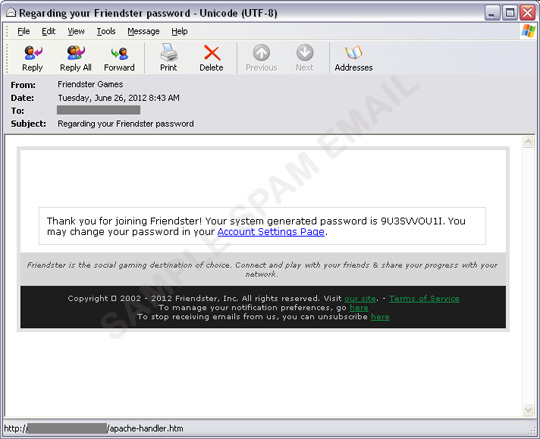Click 'here' for notification preferences
Viewport: 540px width, 439px height.
tap(359, 307)
